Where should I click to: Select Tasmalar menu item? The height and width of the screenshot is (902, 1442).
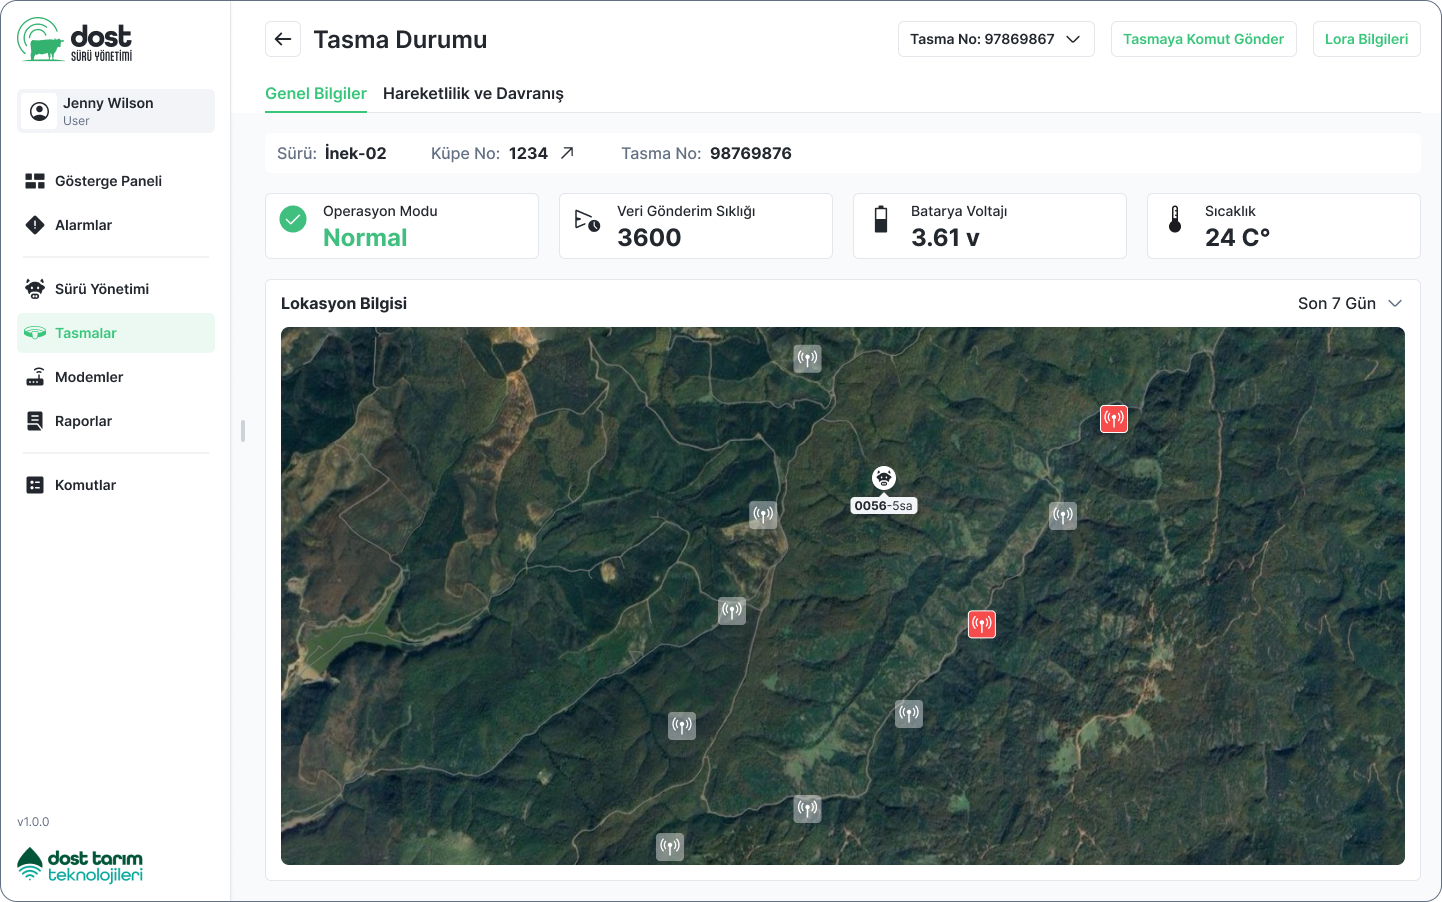[x=116, y=333]
